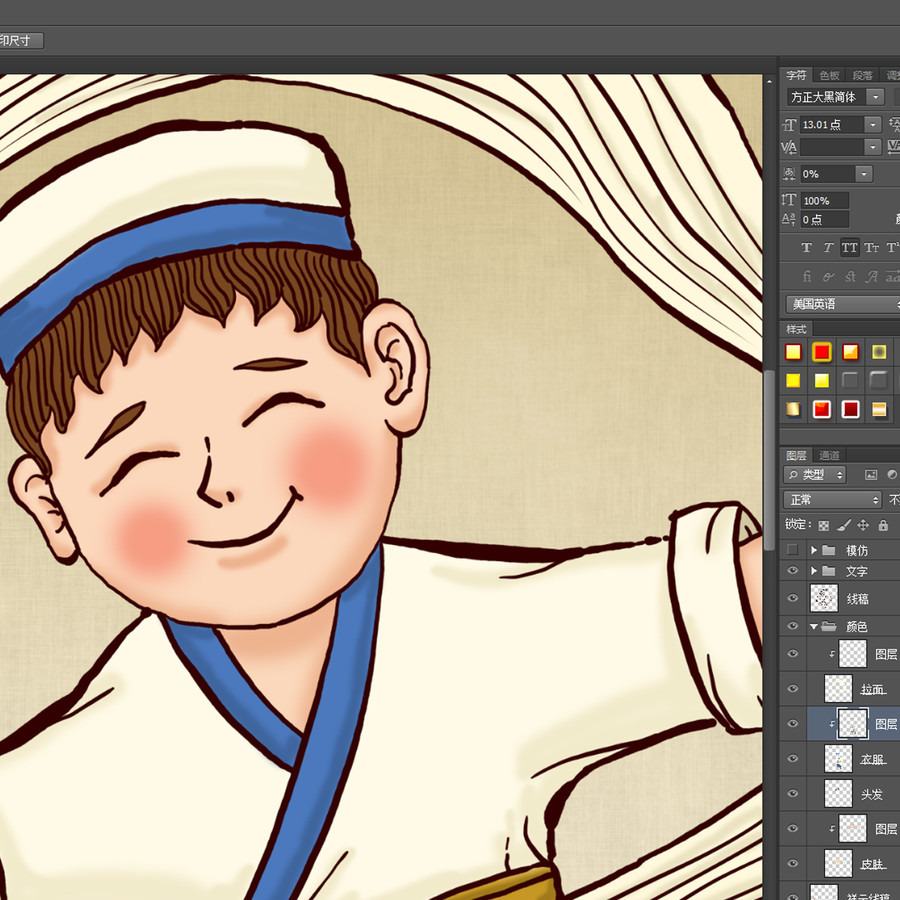Screen dimensions: 900x900
Task: Toggle the Faux Bold text style
Action: click(806, 247)
